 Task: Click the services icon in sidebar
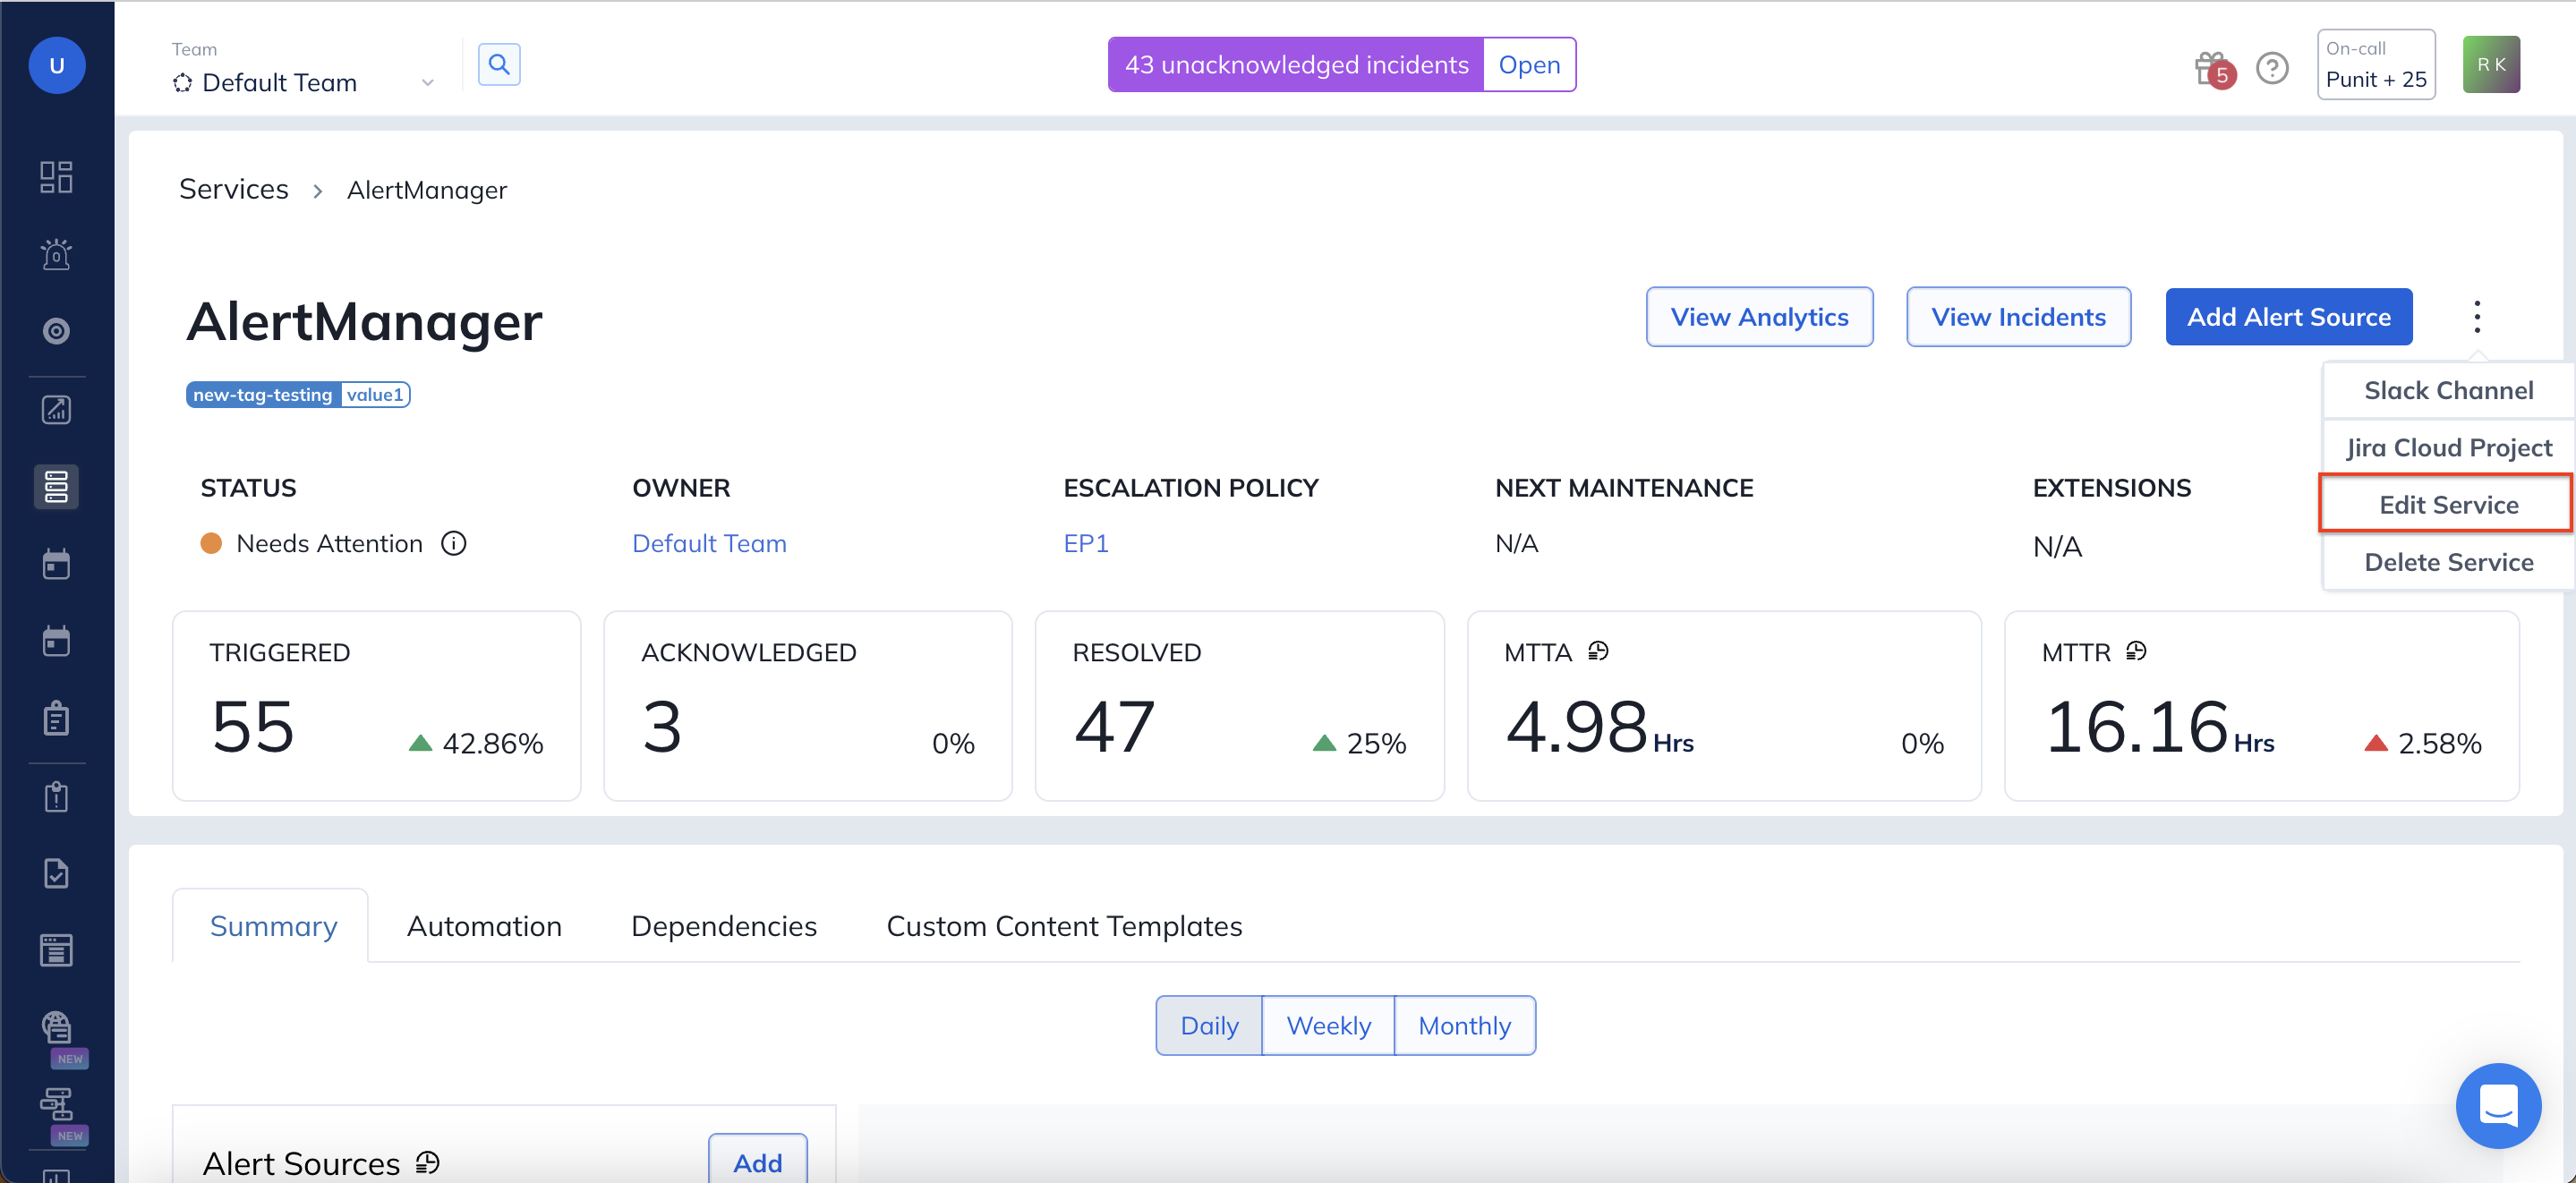coord(56,487)
